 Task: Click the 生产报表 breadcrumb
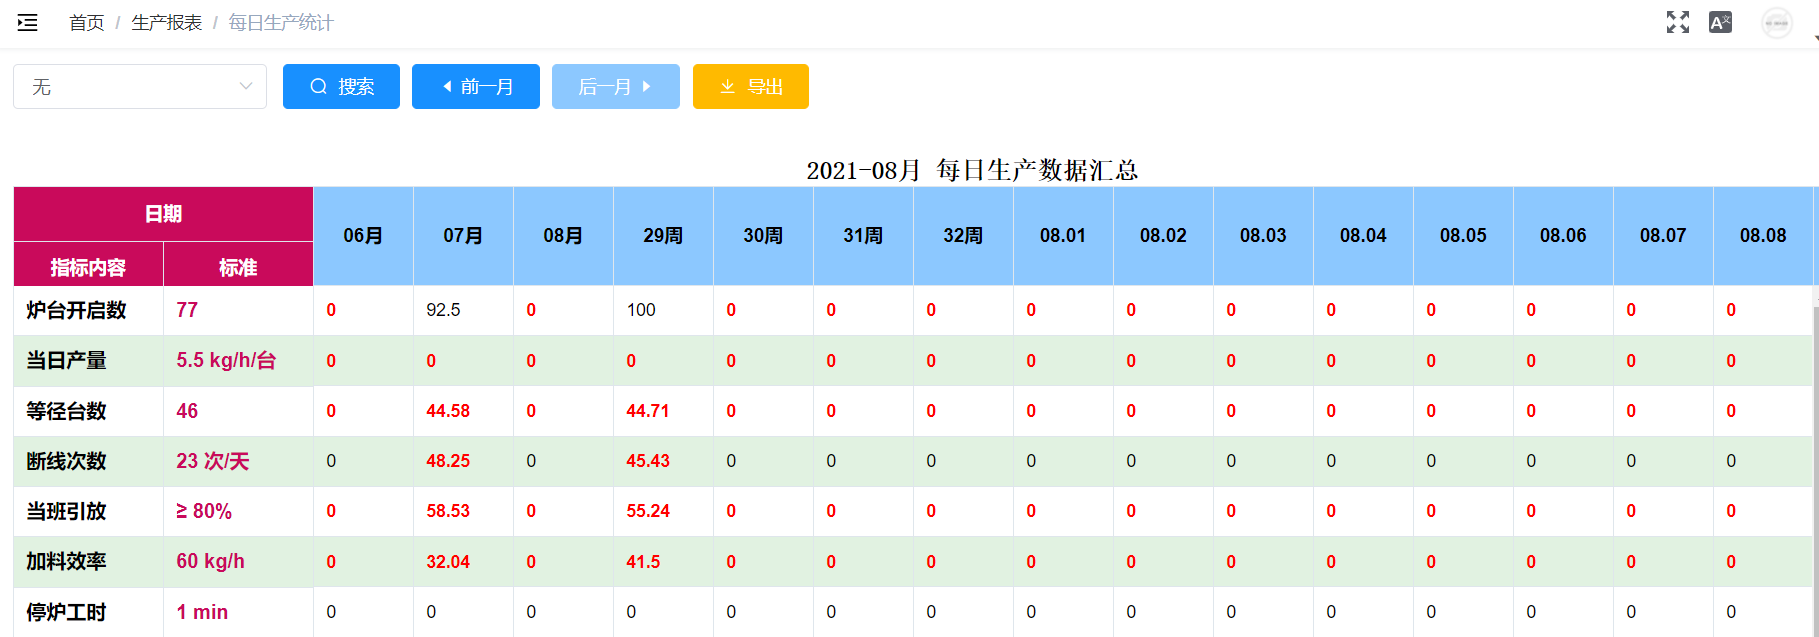[167, 23]
